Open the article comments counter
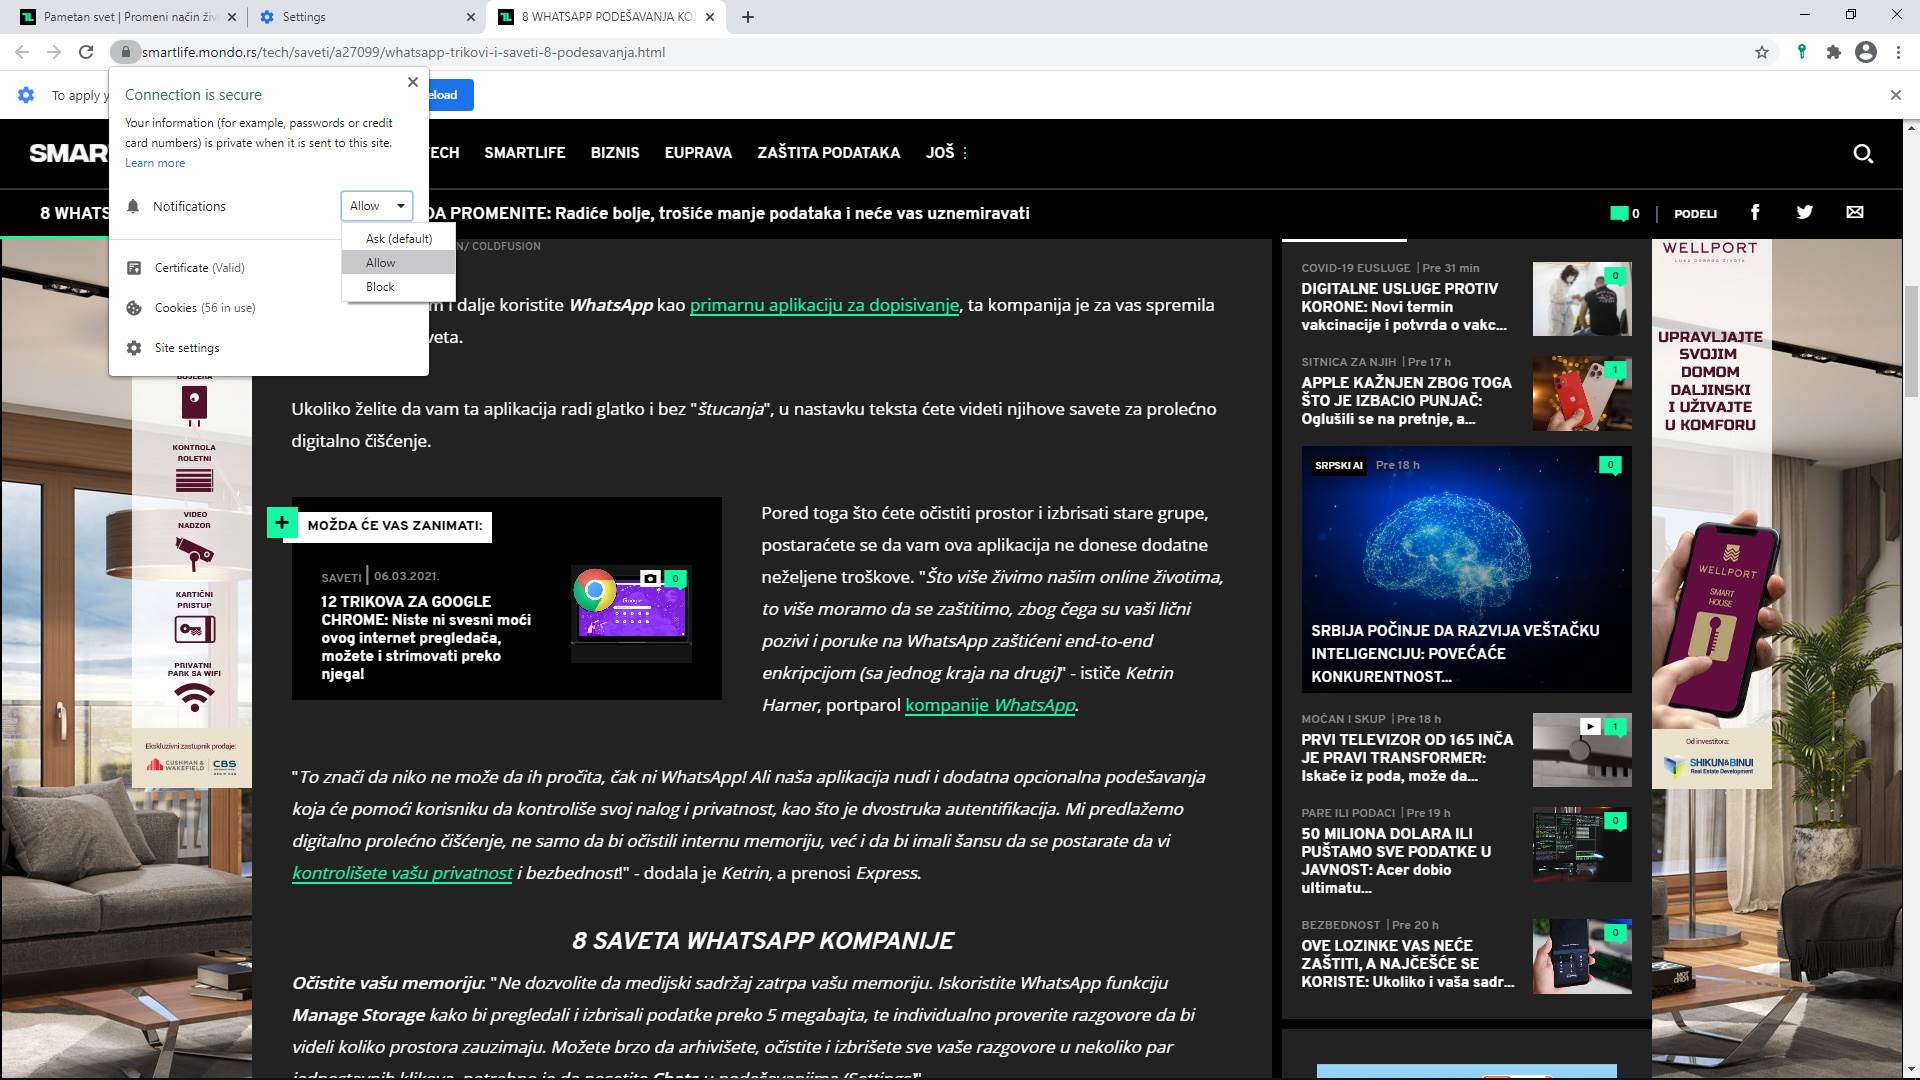 (1622, 213)
